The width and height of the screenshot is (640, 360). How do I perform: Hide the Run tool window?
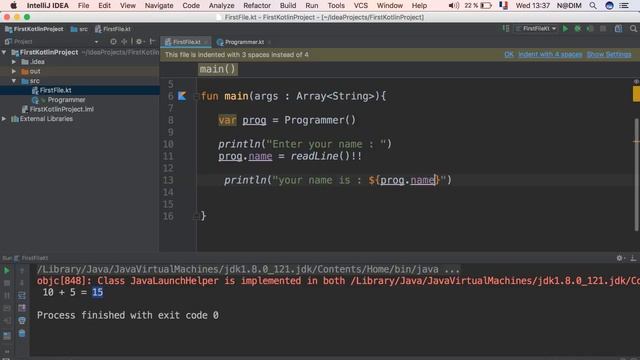pos(633,258)
